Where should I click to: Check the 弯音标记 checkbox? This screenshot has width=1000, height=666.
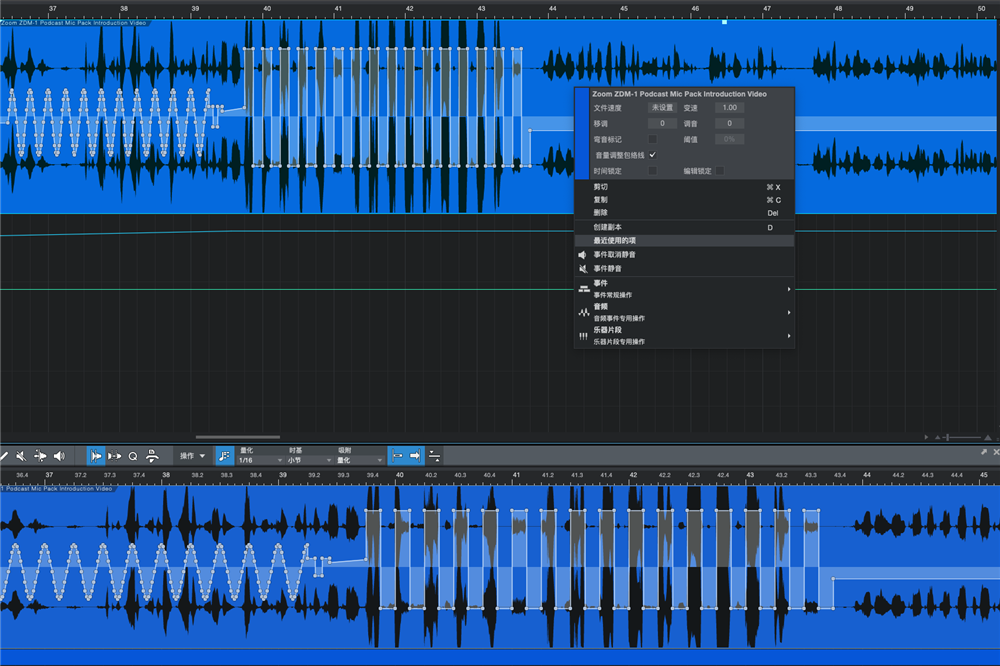(x=652, y=139)
